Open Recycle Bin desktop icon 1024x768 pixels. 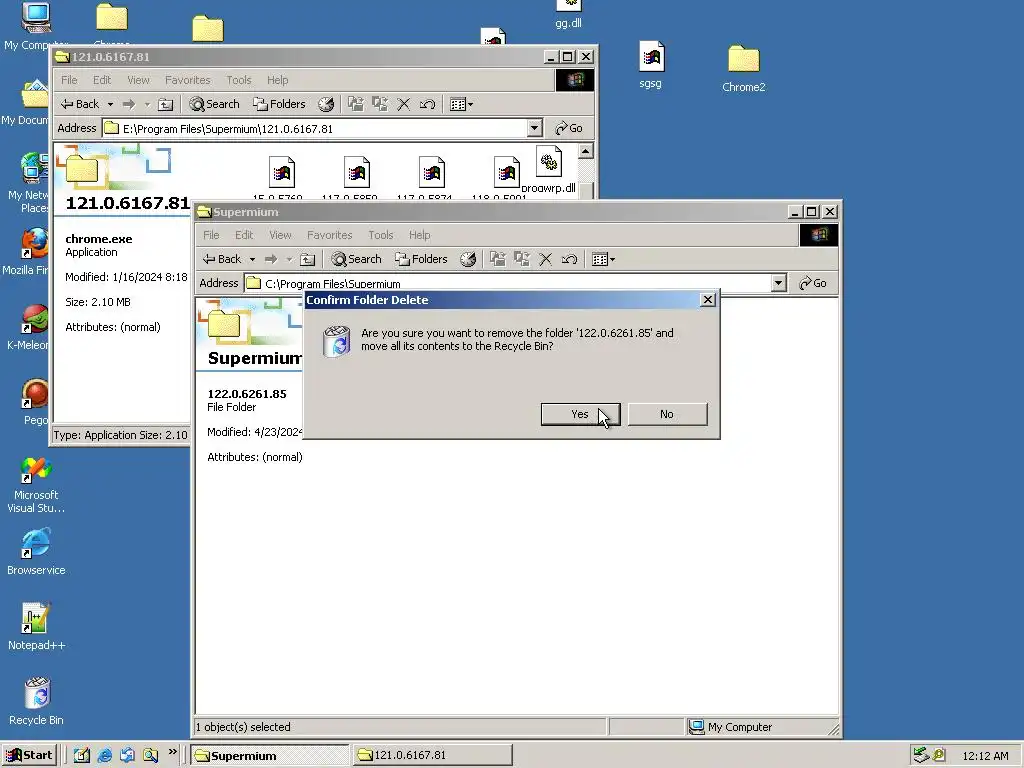tap(37, 701)
